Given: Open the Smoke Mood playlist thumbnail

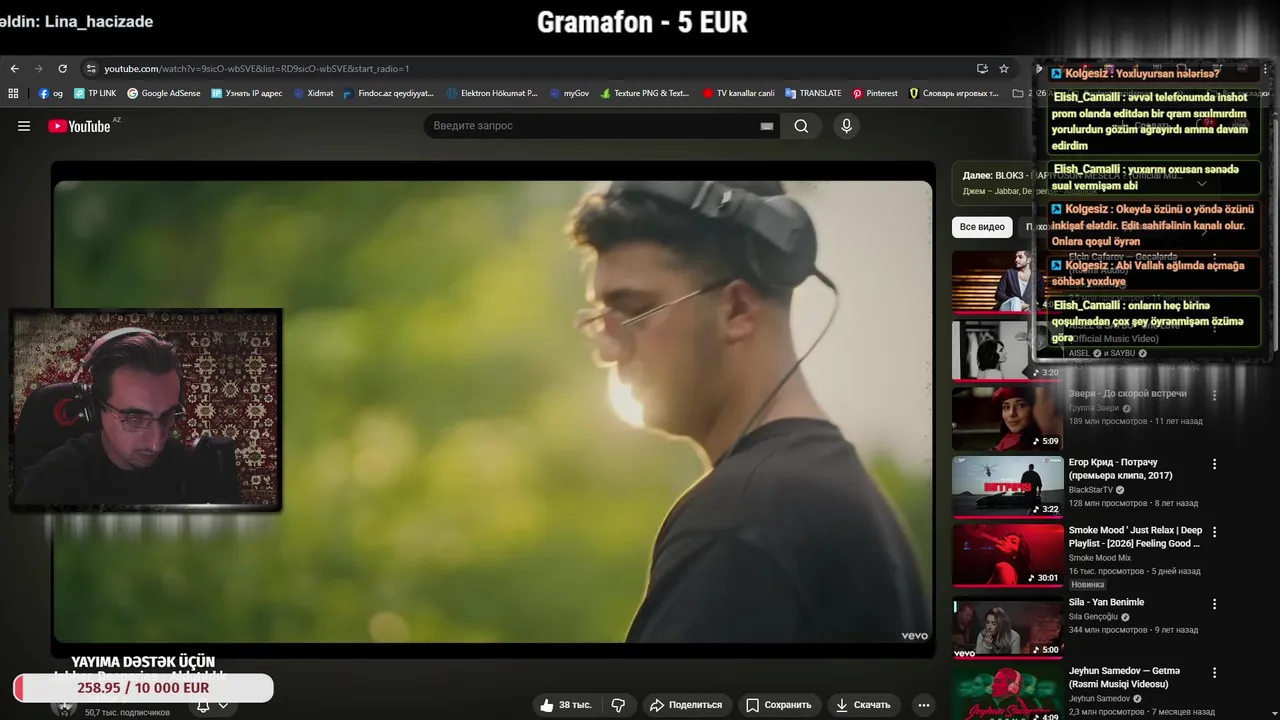Looking at the screenshot, I should pos(1007,555).
